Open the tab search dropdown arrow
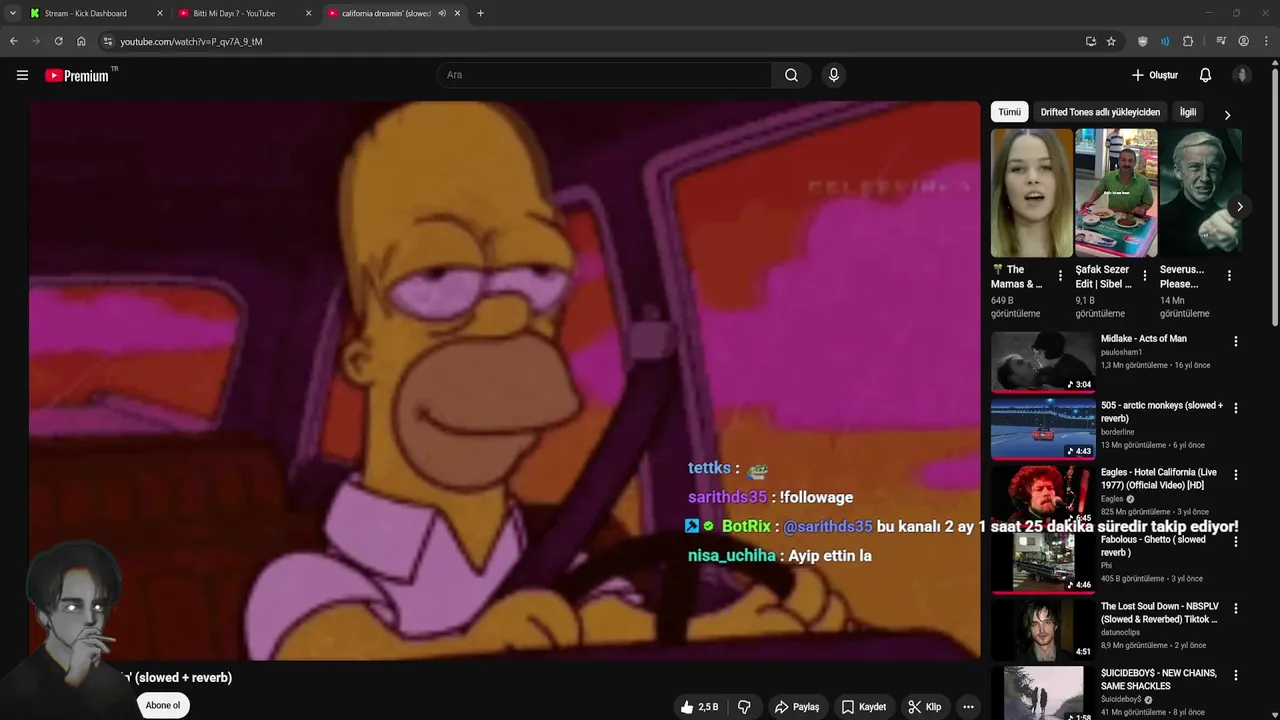1280x720 pixels. 13,13
